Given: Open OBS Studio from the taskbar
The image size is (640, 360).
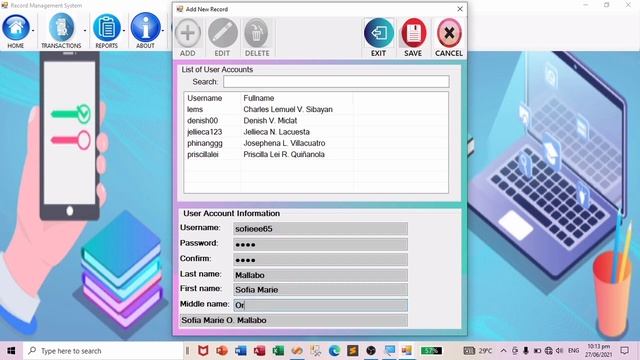Looking at the screenshot, I should pos(371,351).
